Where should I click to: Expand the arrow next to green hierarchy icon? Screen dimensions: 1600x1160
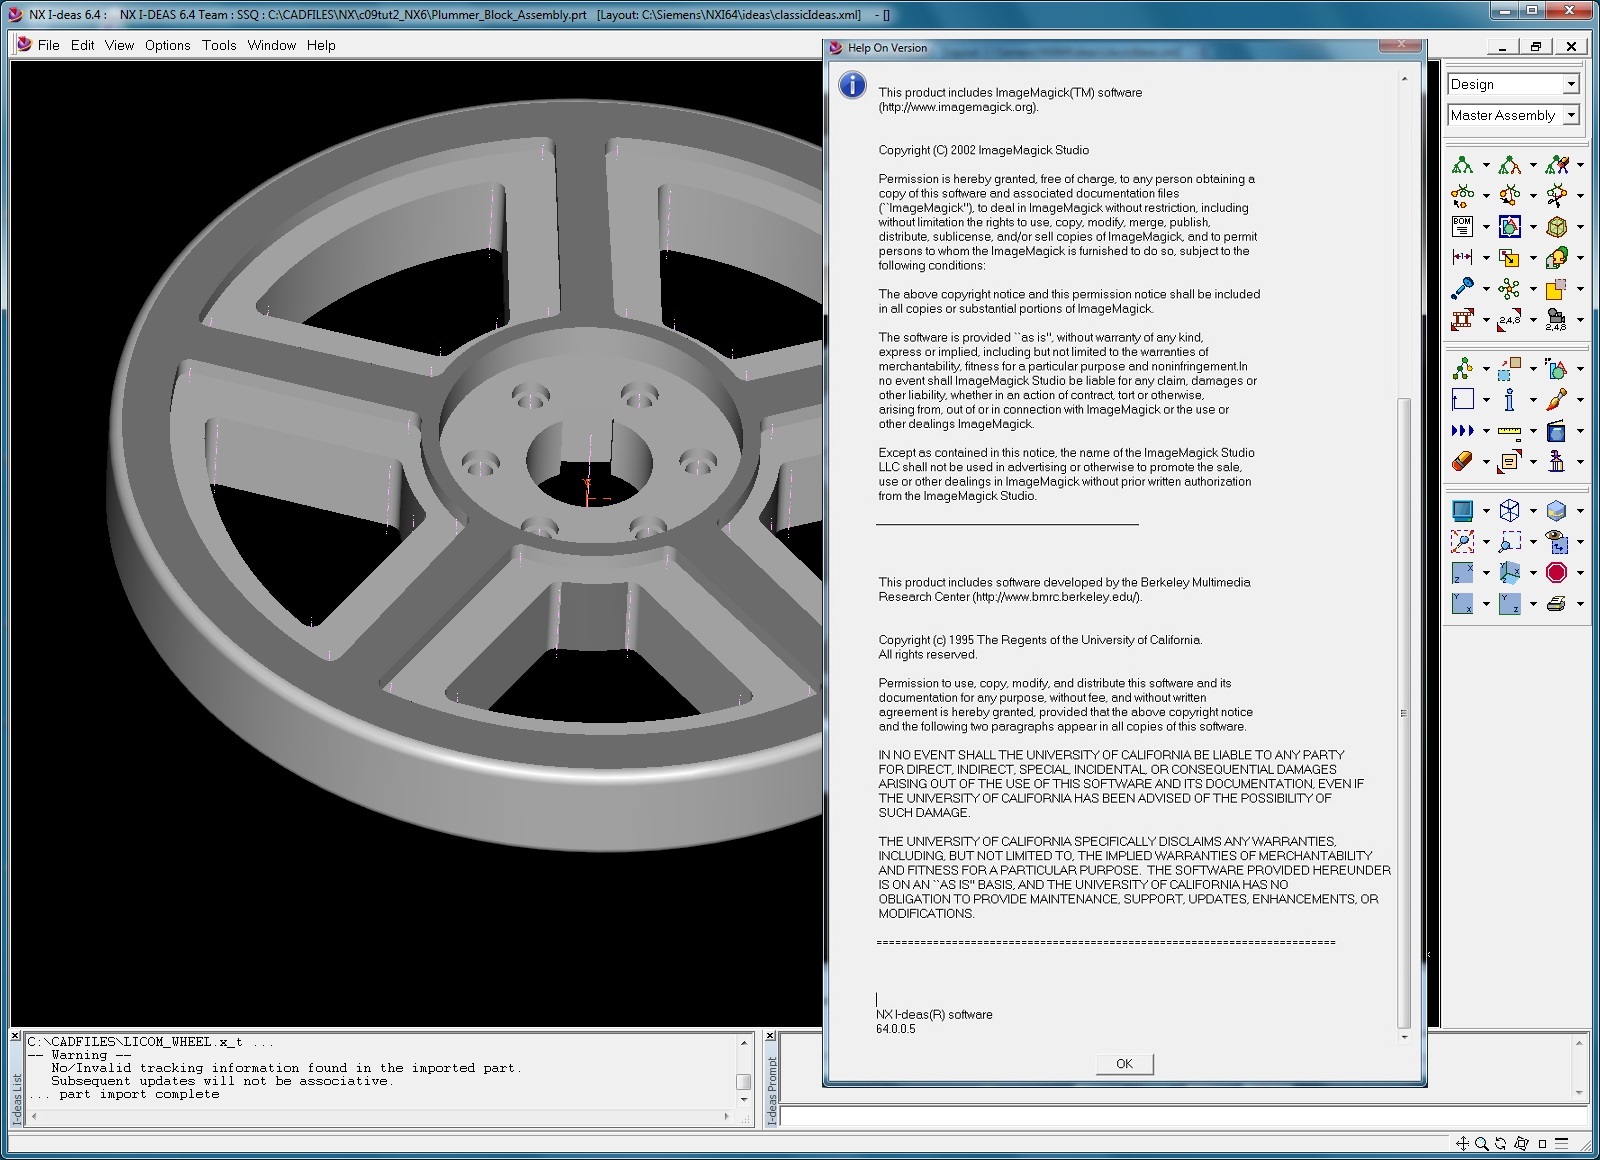point(1486,165)
